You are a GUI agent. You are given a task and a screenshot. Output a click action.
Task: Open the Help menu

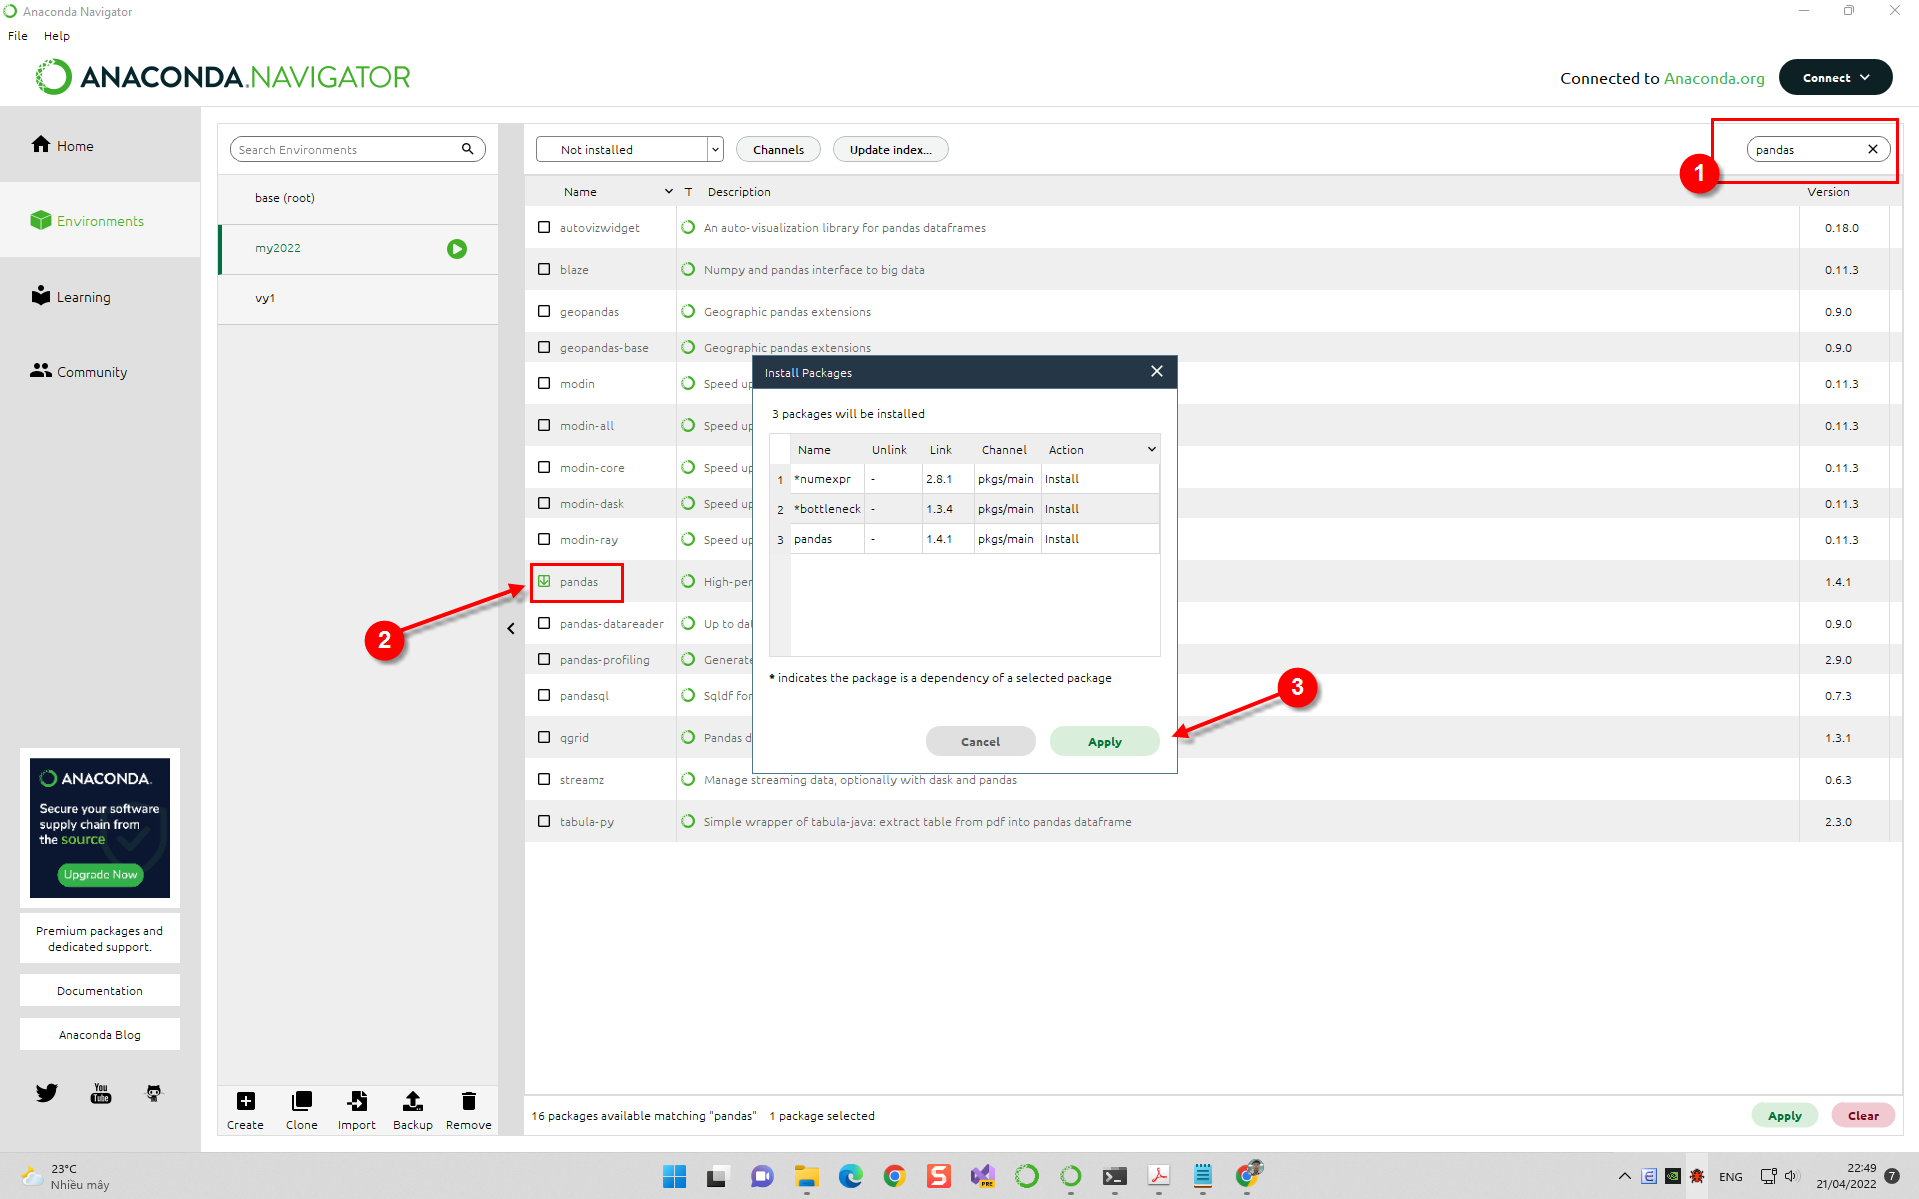click(x=57, y=35)
